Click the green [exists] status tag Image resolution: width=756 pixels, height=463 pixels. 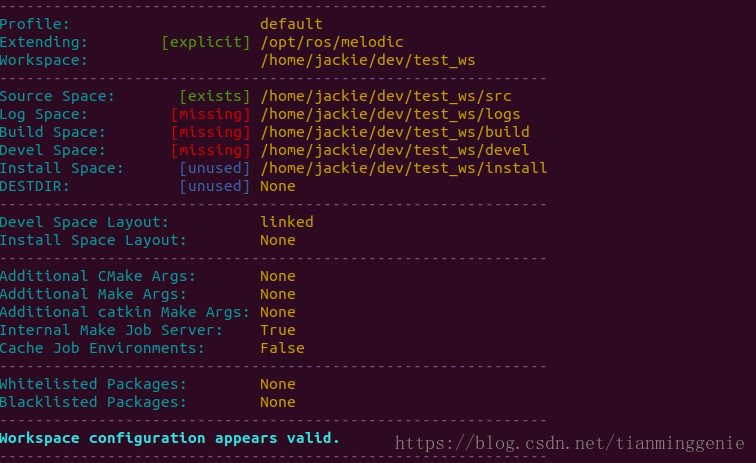[x=215, y=96]
